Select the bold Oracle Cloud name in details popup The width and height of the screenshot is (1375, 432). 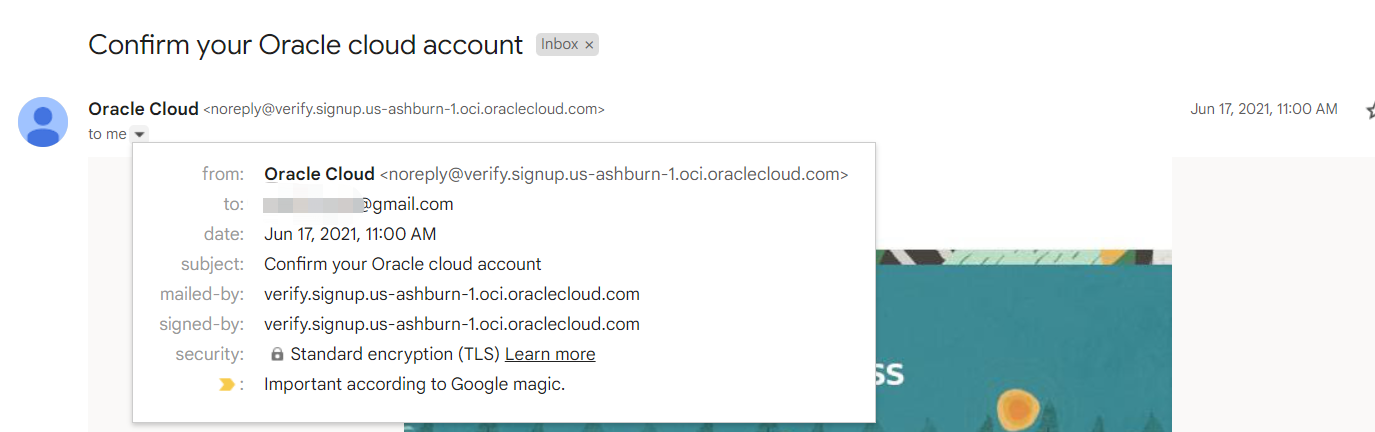coord(319,174)
